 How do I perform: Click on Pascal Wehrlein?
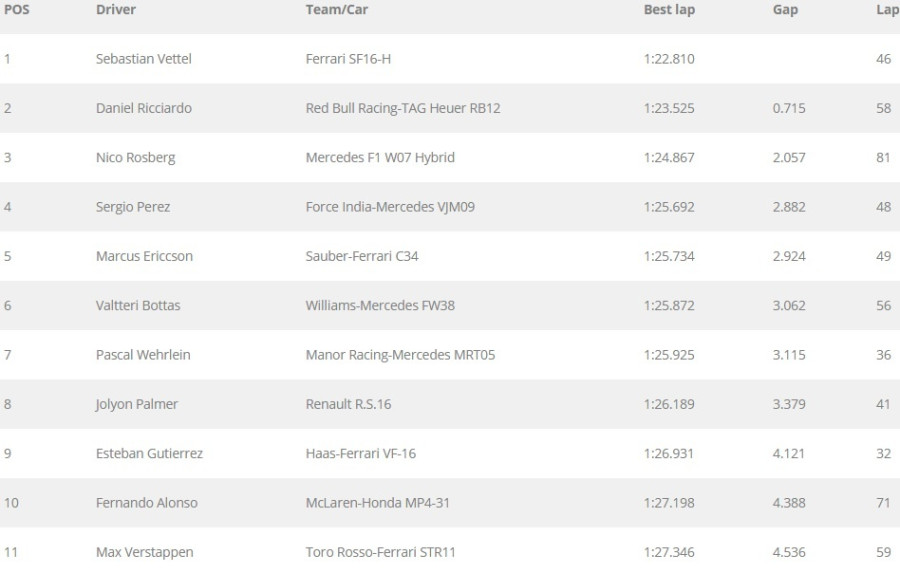coord(143,355)
